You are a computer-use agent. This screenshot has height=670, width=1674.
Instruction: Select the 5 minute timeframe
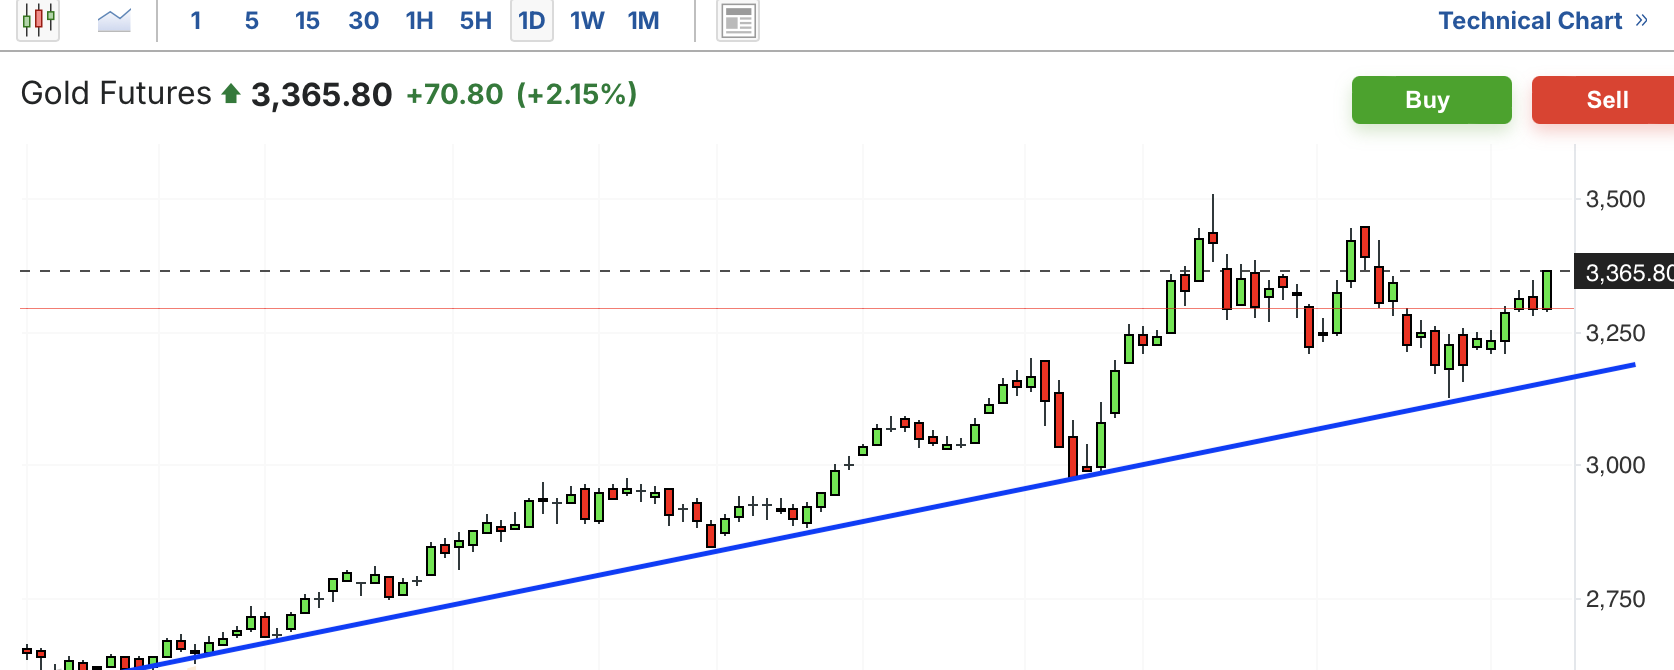point(251,20)
